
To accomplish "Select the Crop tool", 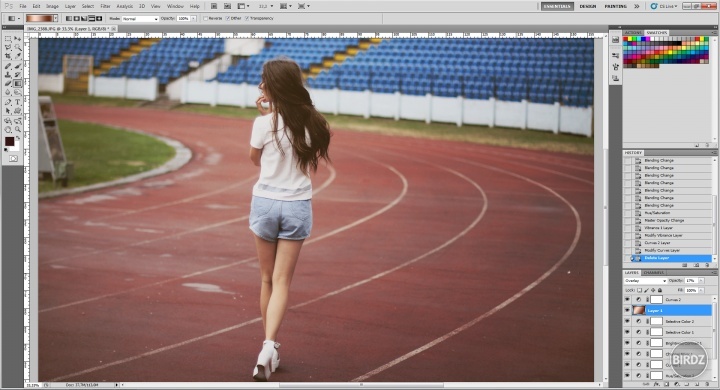I will click(8, 56).
